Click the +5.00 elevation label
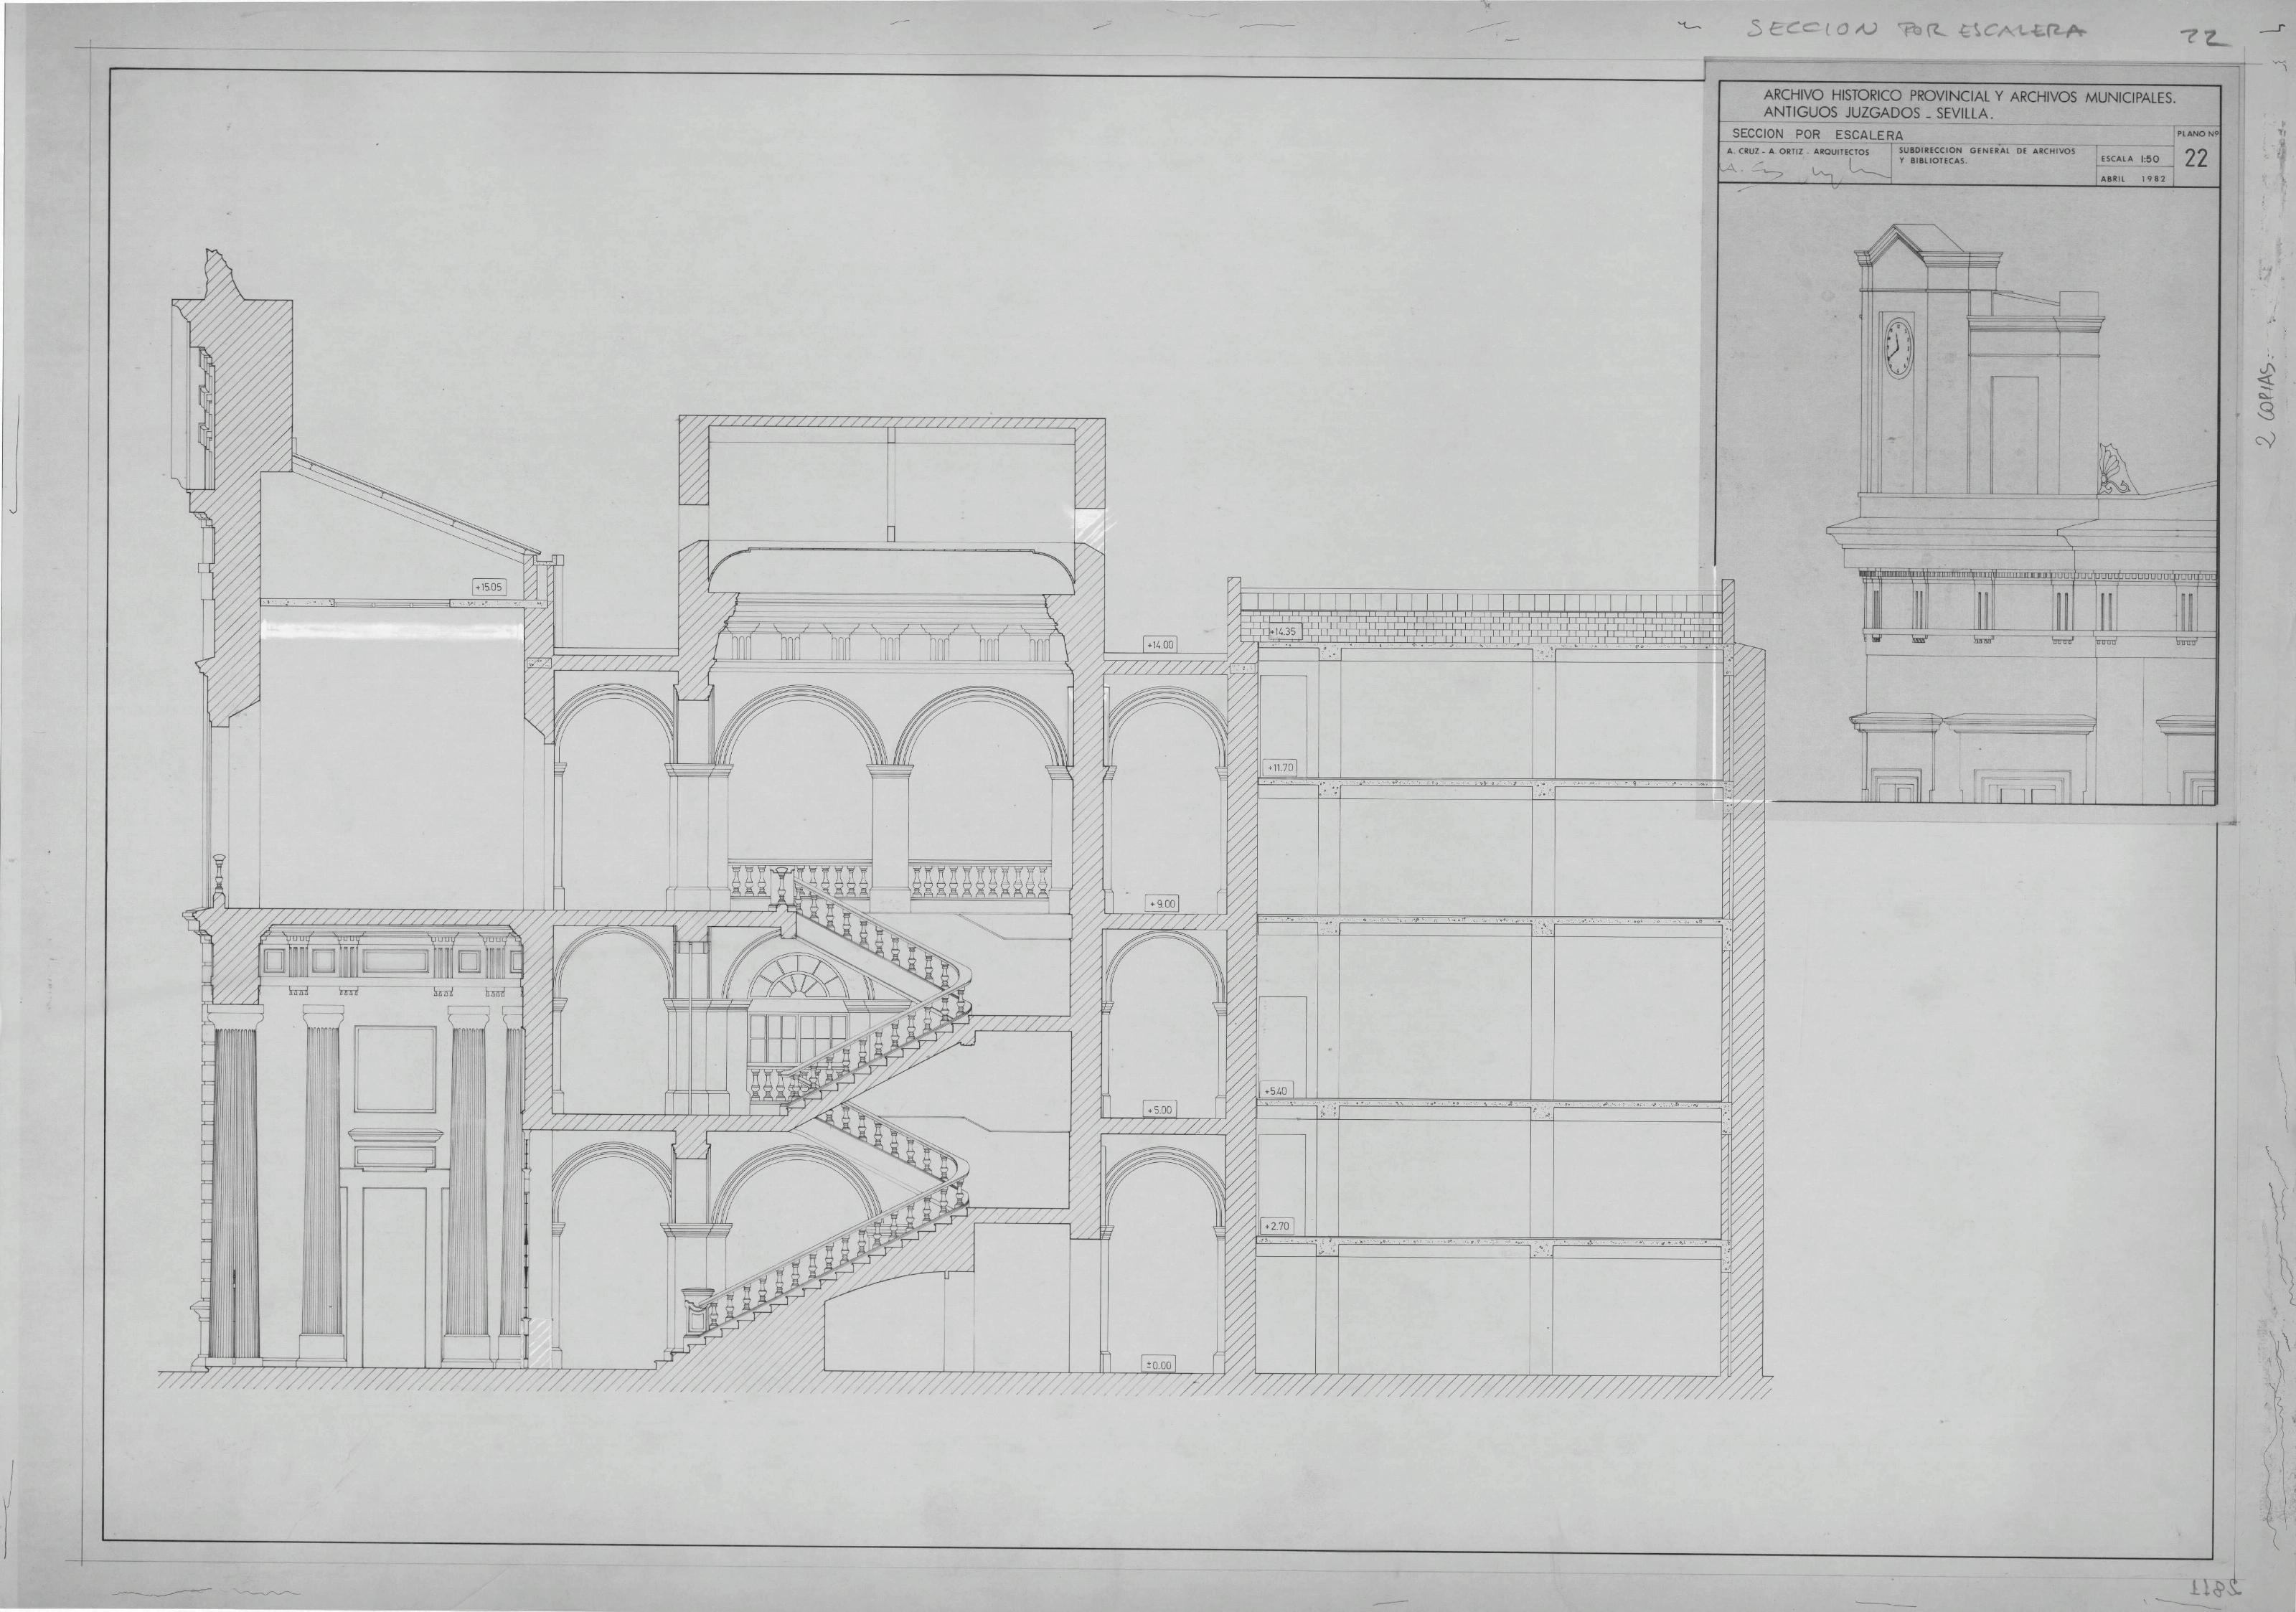The image size is (2296, 1612). (x=1160, y=1110)
